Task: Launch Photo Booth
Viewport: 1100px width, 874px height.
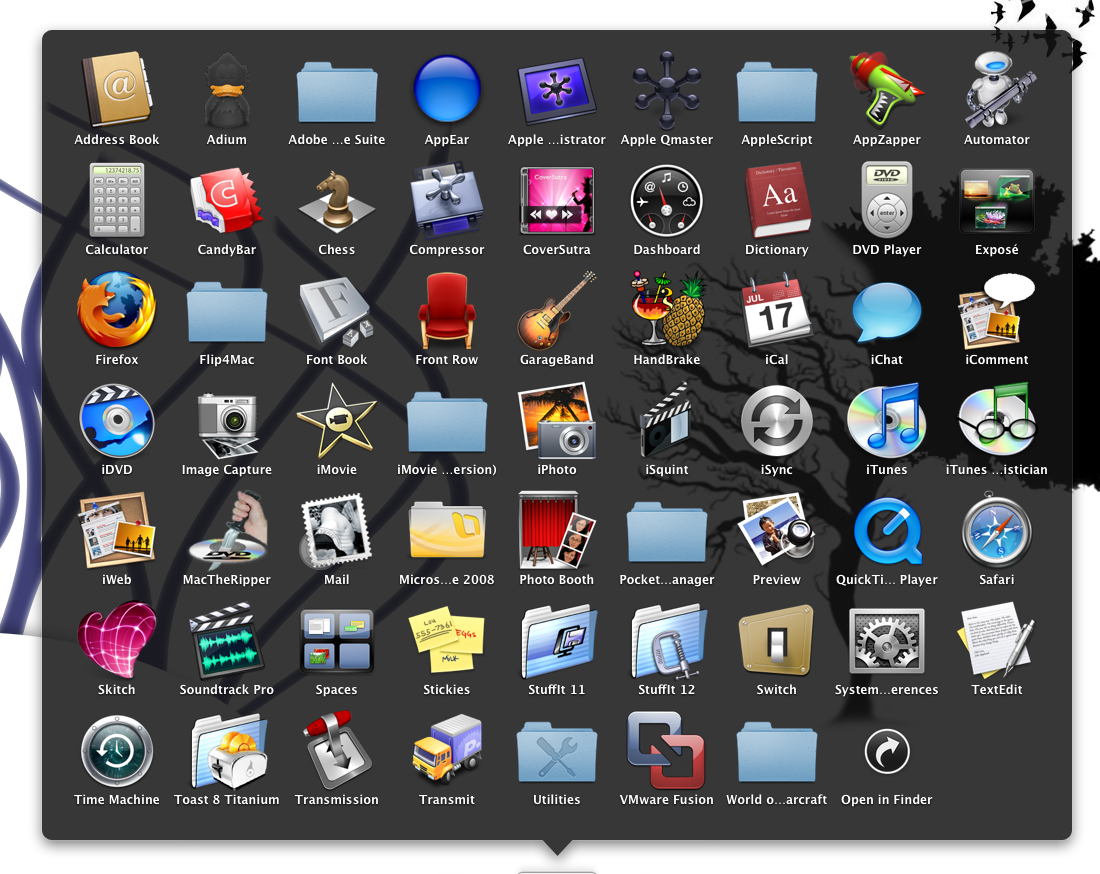Action: click(x=557, y=530)
